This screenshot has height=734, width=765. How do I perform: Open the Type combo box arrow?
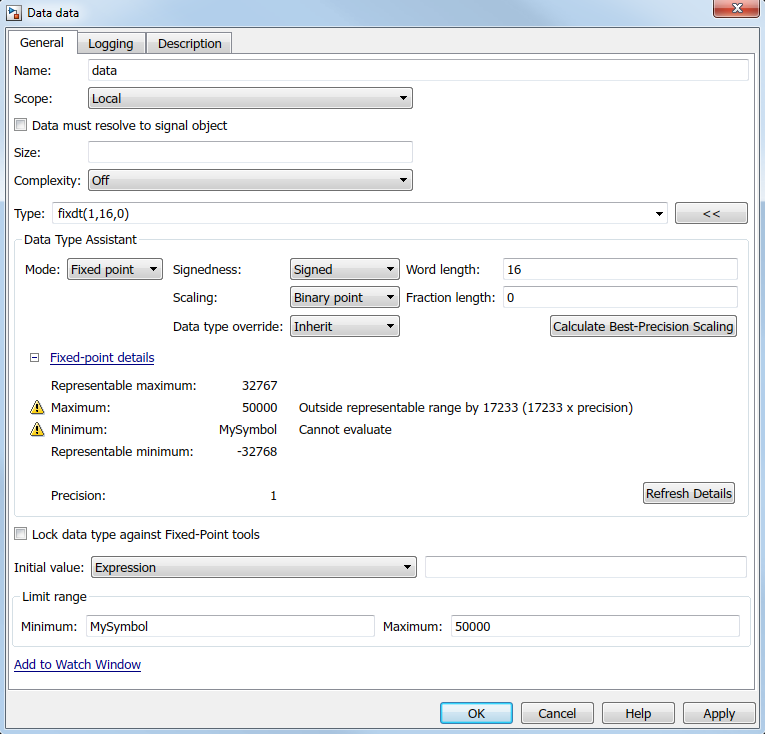659,214
